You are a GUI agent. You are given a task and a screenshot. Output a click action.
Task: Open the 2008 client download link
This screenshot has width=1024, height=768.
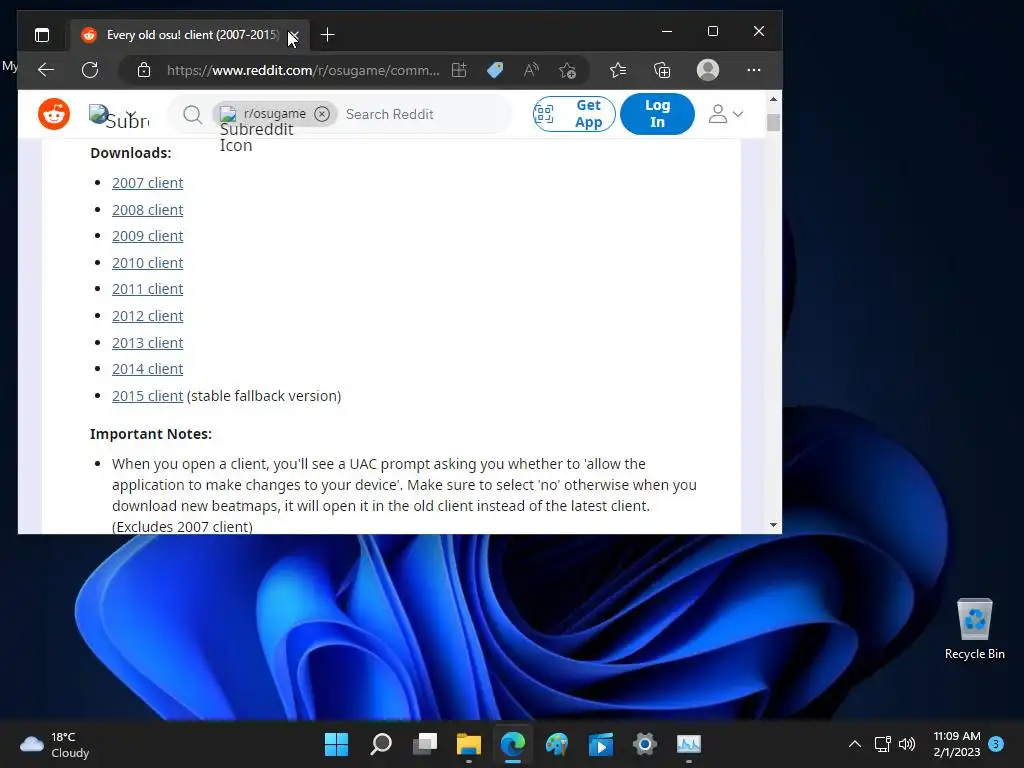point(148,210)
